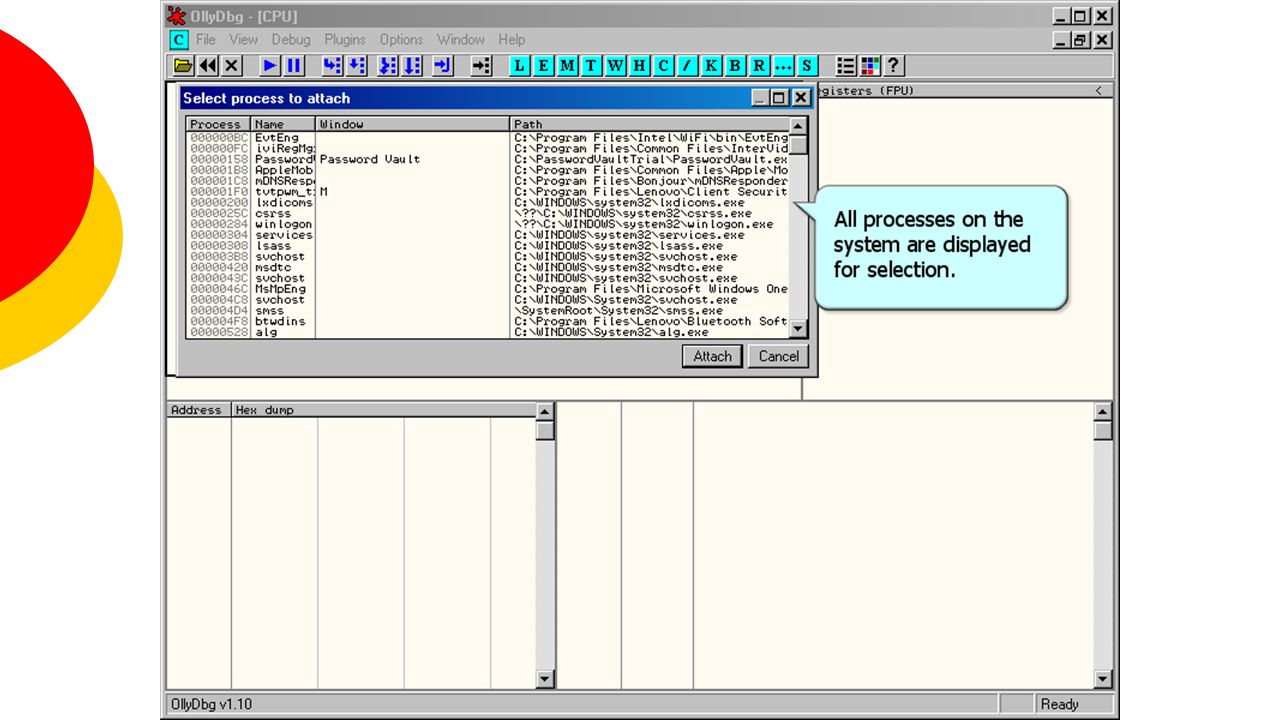Select the Password Vault process row
Image resolution: width=1280 pixels, height=720 pixels.
click(x=488, y=159)
